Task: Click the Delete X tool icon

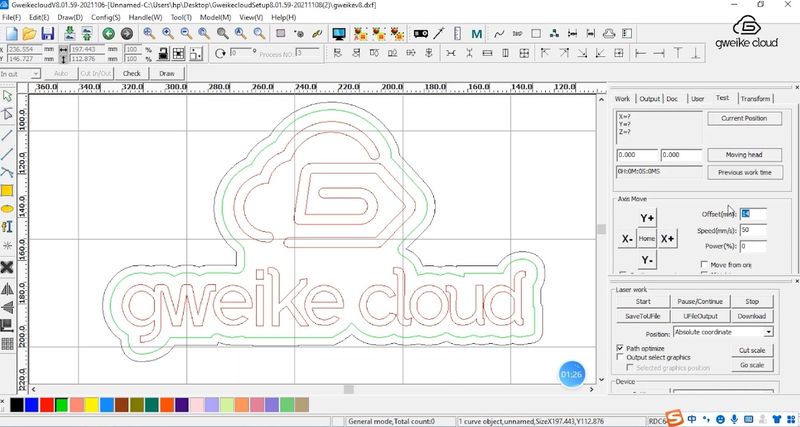Action: pos(7,266)
